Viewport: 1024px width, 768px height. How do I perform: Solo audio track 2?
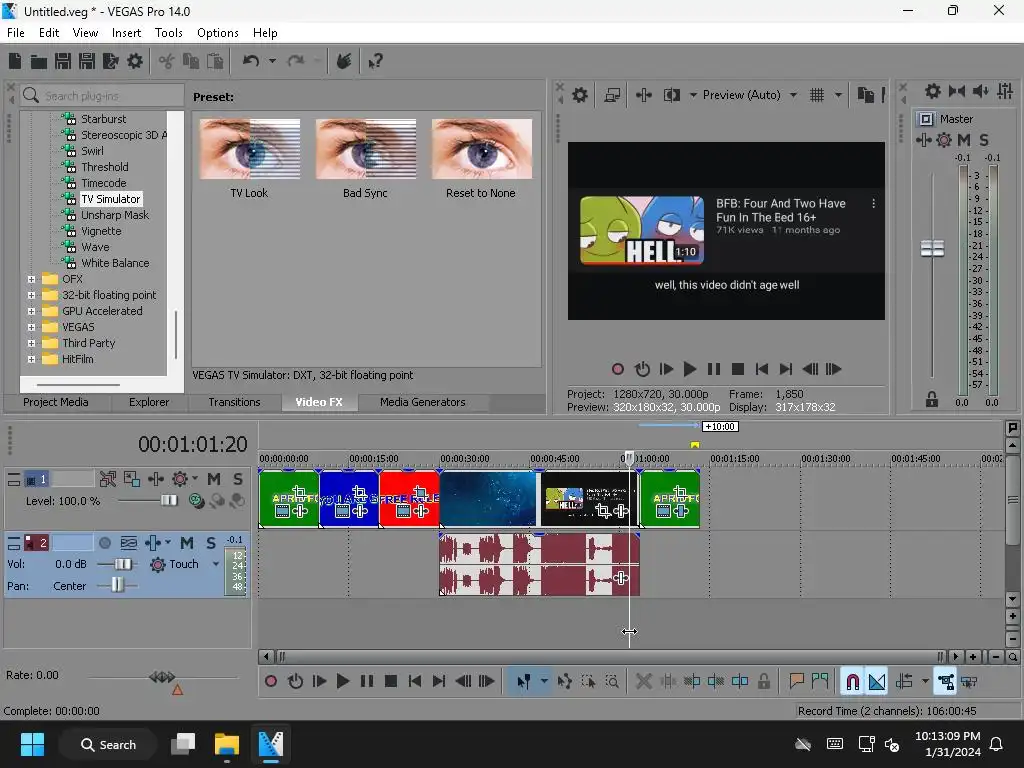(210, 543)
